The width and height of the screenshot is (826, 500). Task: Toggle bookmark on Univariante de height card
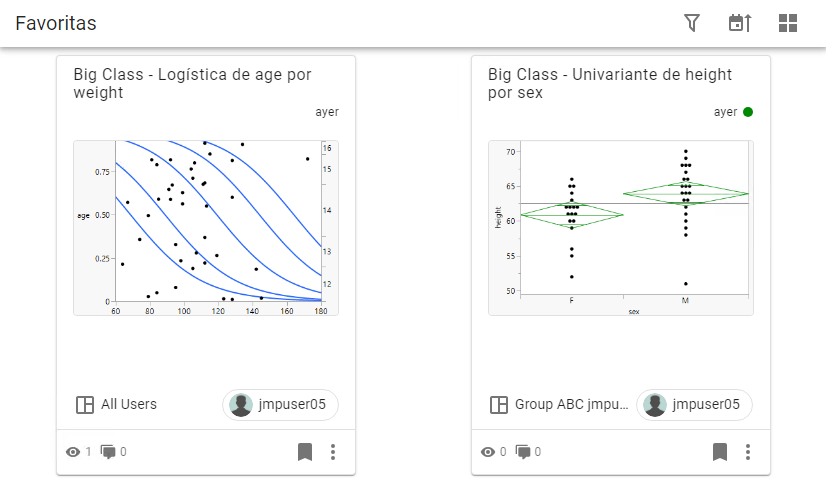pyautogui.click(x=719, y=452)
